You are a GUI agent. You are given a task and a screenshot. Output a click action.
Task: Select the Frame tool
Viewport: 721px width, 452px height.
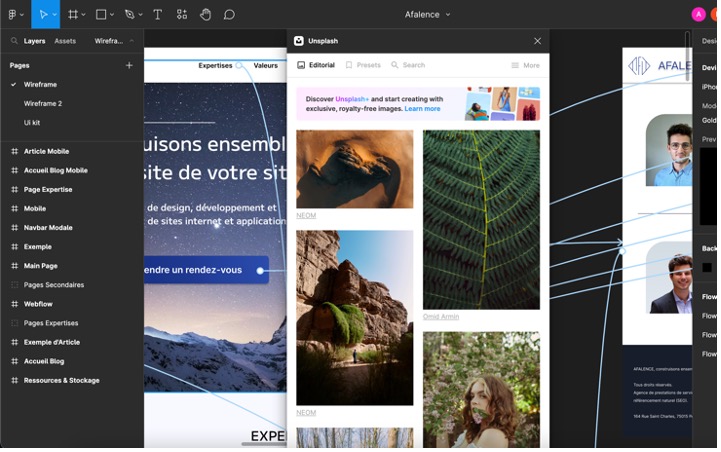coord(73,15)
